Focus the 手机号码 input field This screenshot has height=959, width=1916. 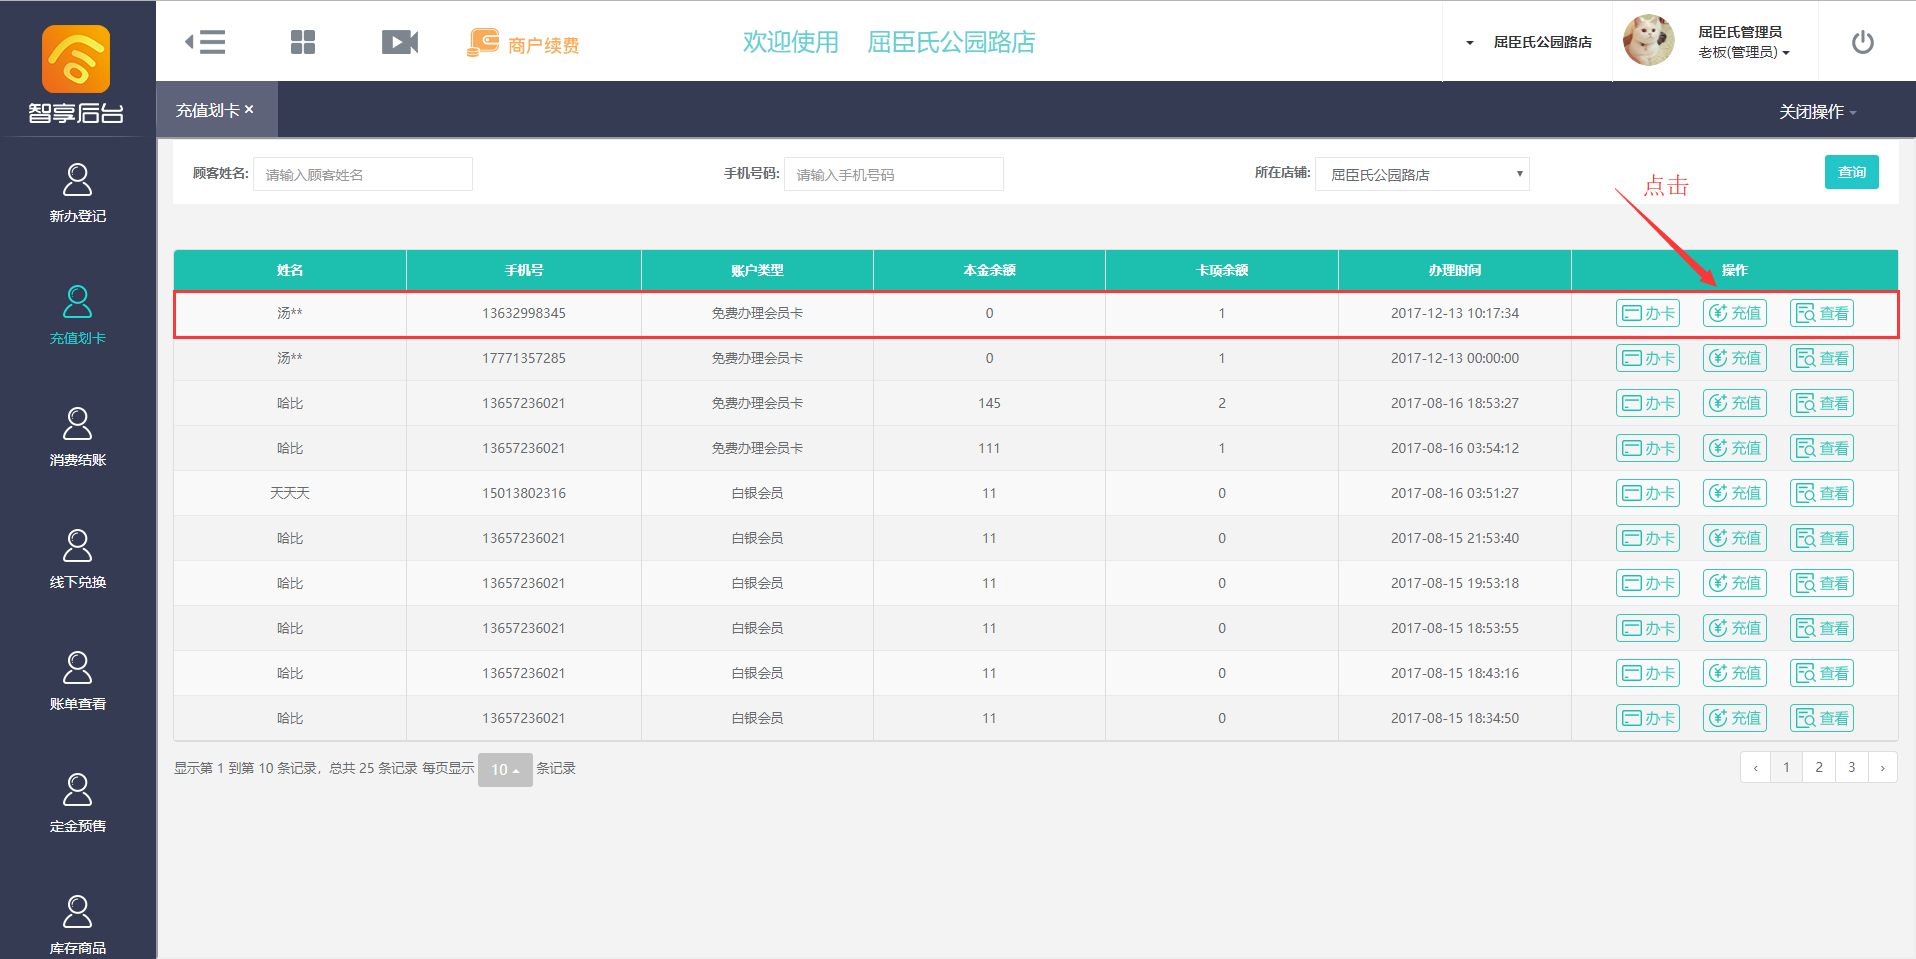pyautogui.click(x=893, y=174)
